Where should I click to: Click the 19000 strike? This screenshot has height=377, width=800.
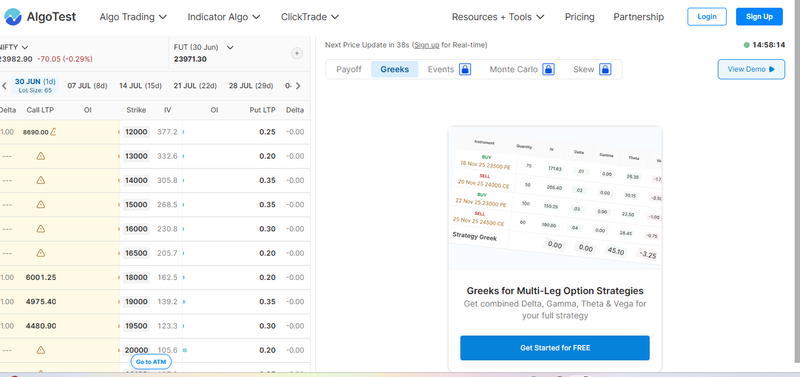[136, 301]
